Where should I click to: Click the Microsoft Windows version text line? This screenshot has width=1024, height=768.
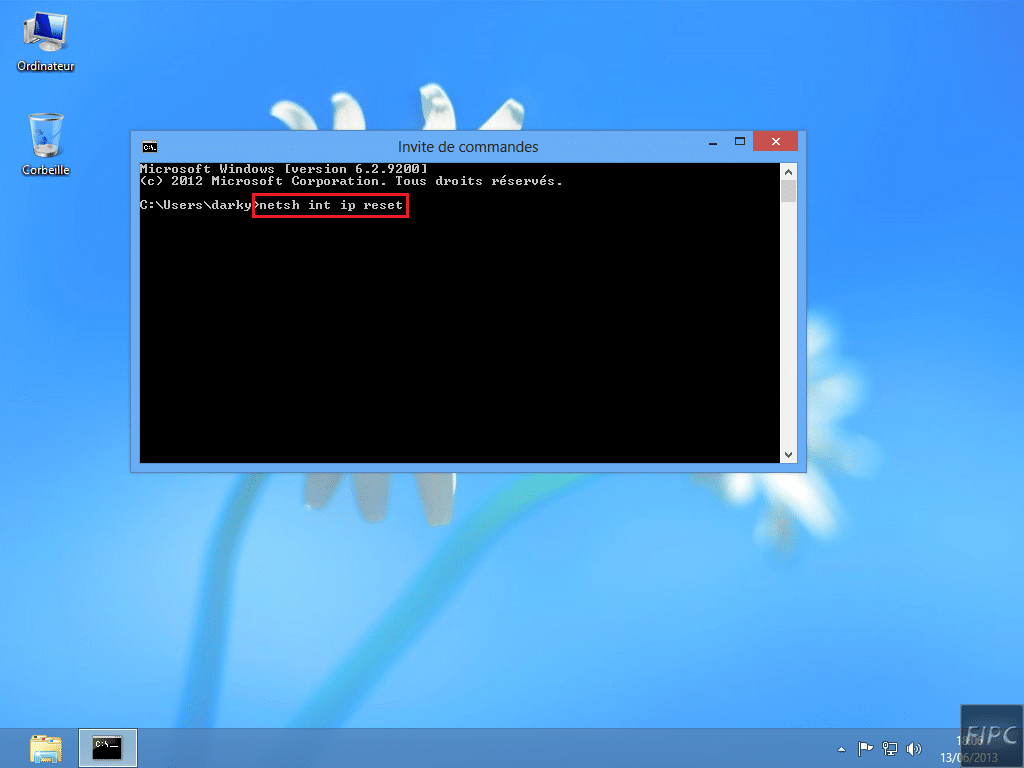[283, 168]
